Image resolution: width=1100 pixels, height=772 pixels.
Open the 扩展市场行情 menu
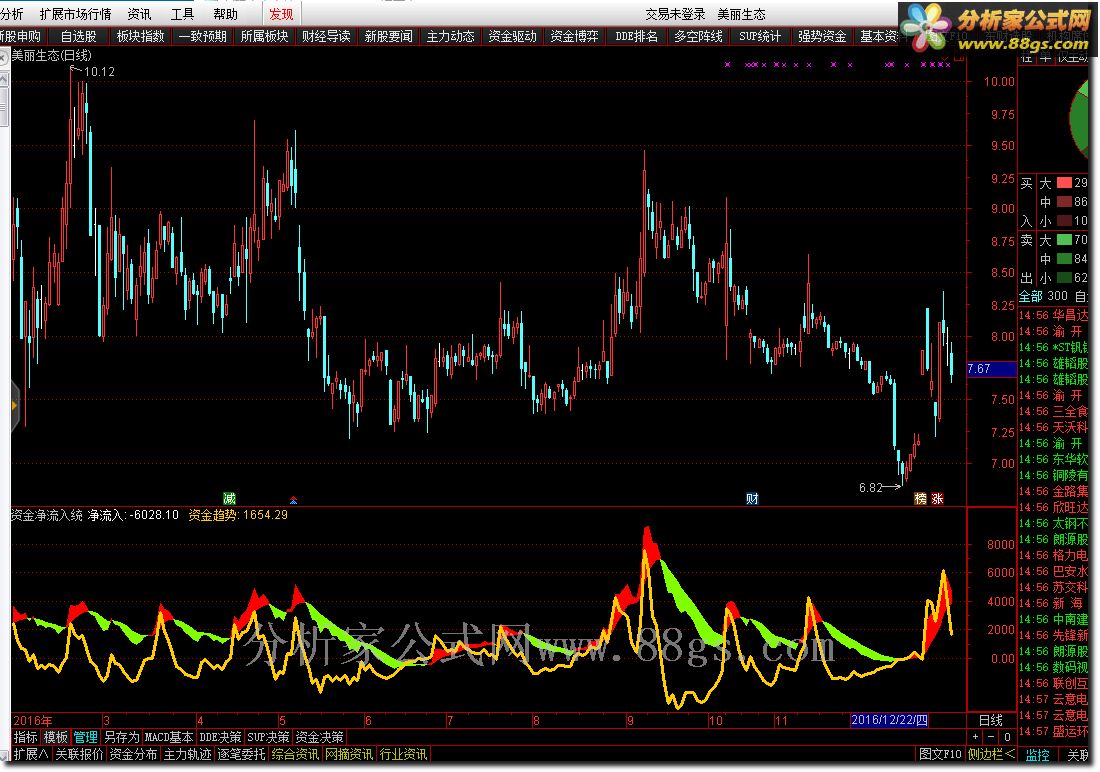pyautogui.click(x=75, y=14)
